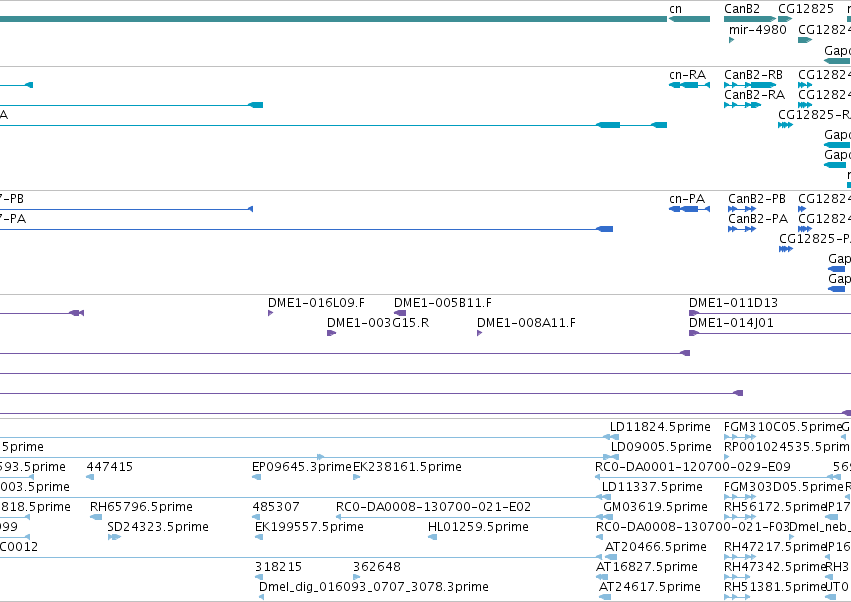Select the LD11824.5prime EST
The width and height of the screenshot is (851, 602).
pyautogui.click(x=614, y=438)
